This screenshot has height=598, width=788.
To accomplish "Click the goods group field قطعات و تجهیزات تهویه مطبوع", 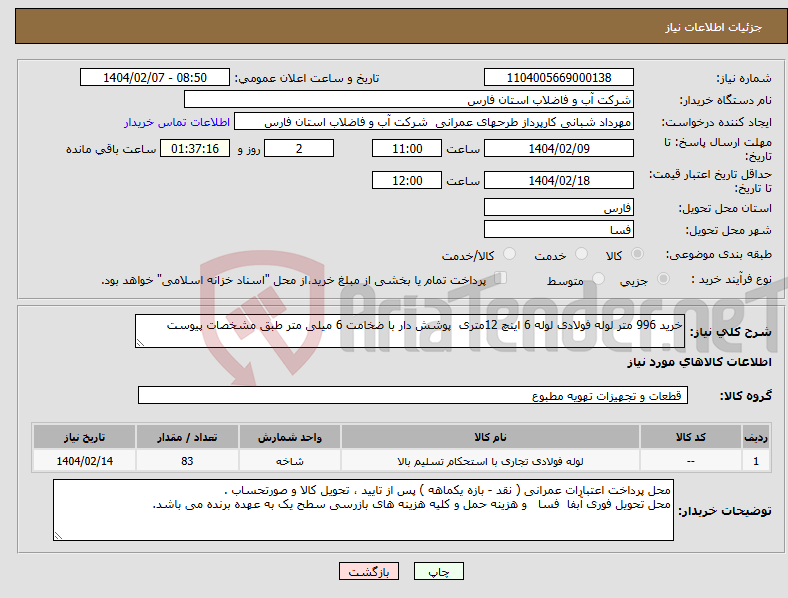I will pyautogui.click(x=413, y=395).
